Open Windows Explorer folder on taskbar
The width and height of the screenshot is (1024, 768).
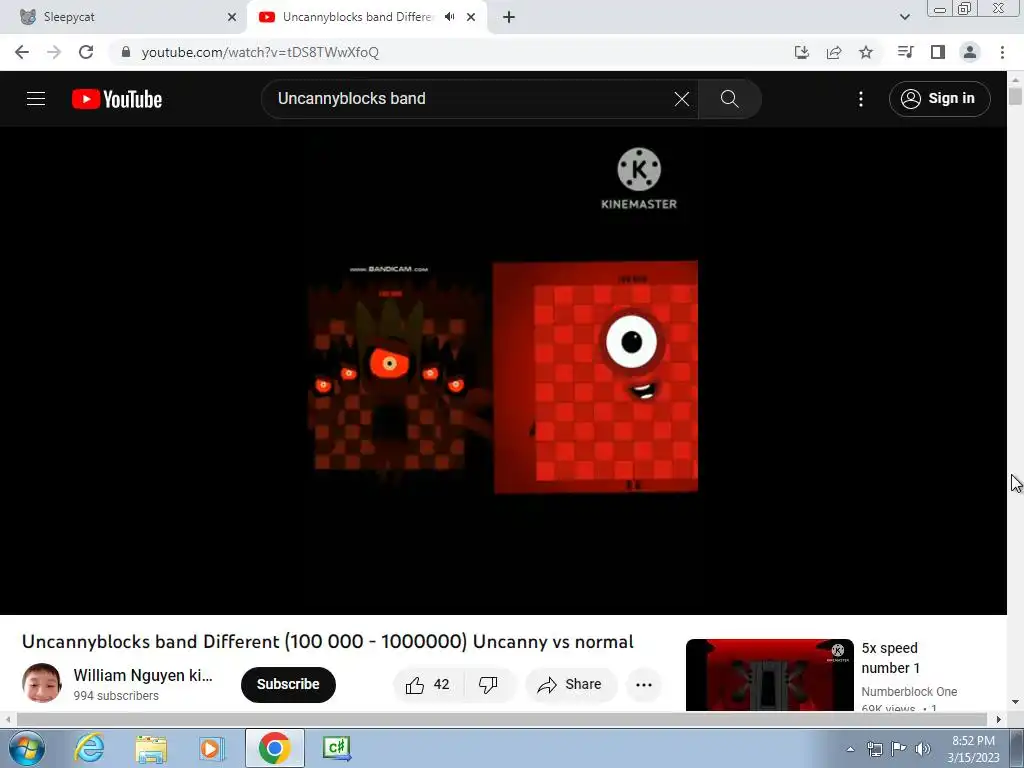[x=151, y=748]
